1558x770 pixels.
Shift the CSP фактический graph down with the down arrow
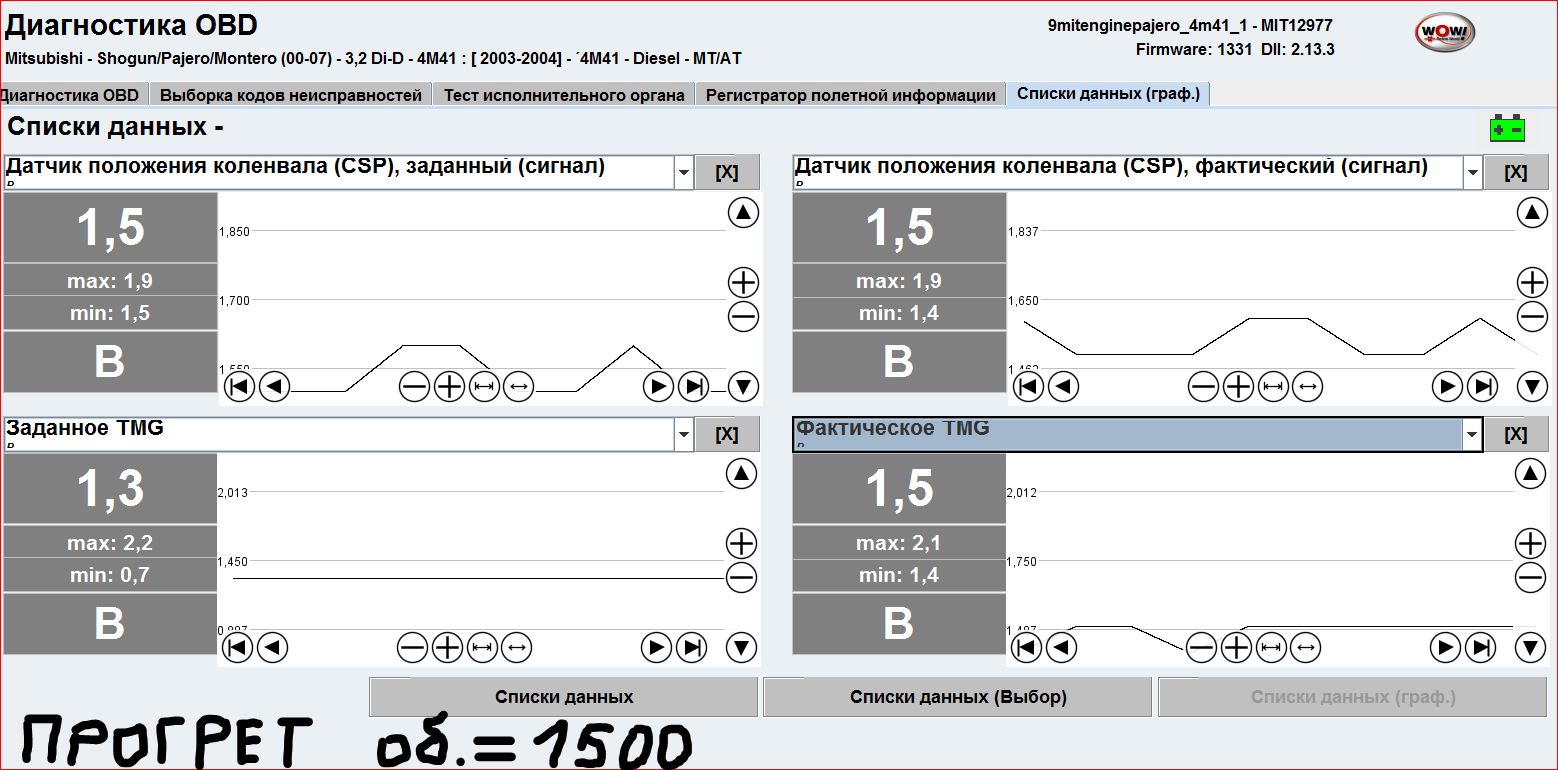[x=1532, y=386]
